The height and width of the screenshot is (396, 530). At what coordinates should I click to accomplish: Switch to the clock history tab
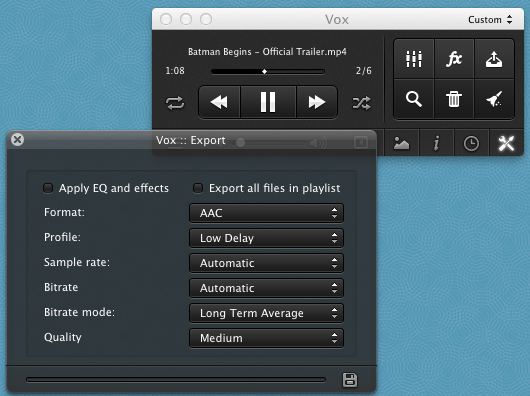(471, 143)
